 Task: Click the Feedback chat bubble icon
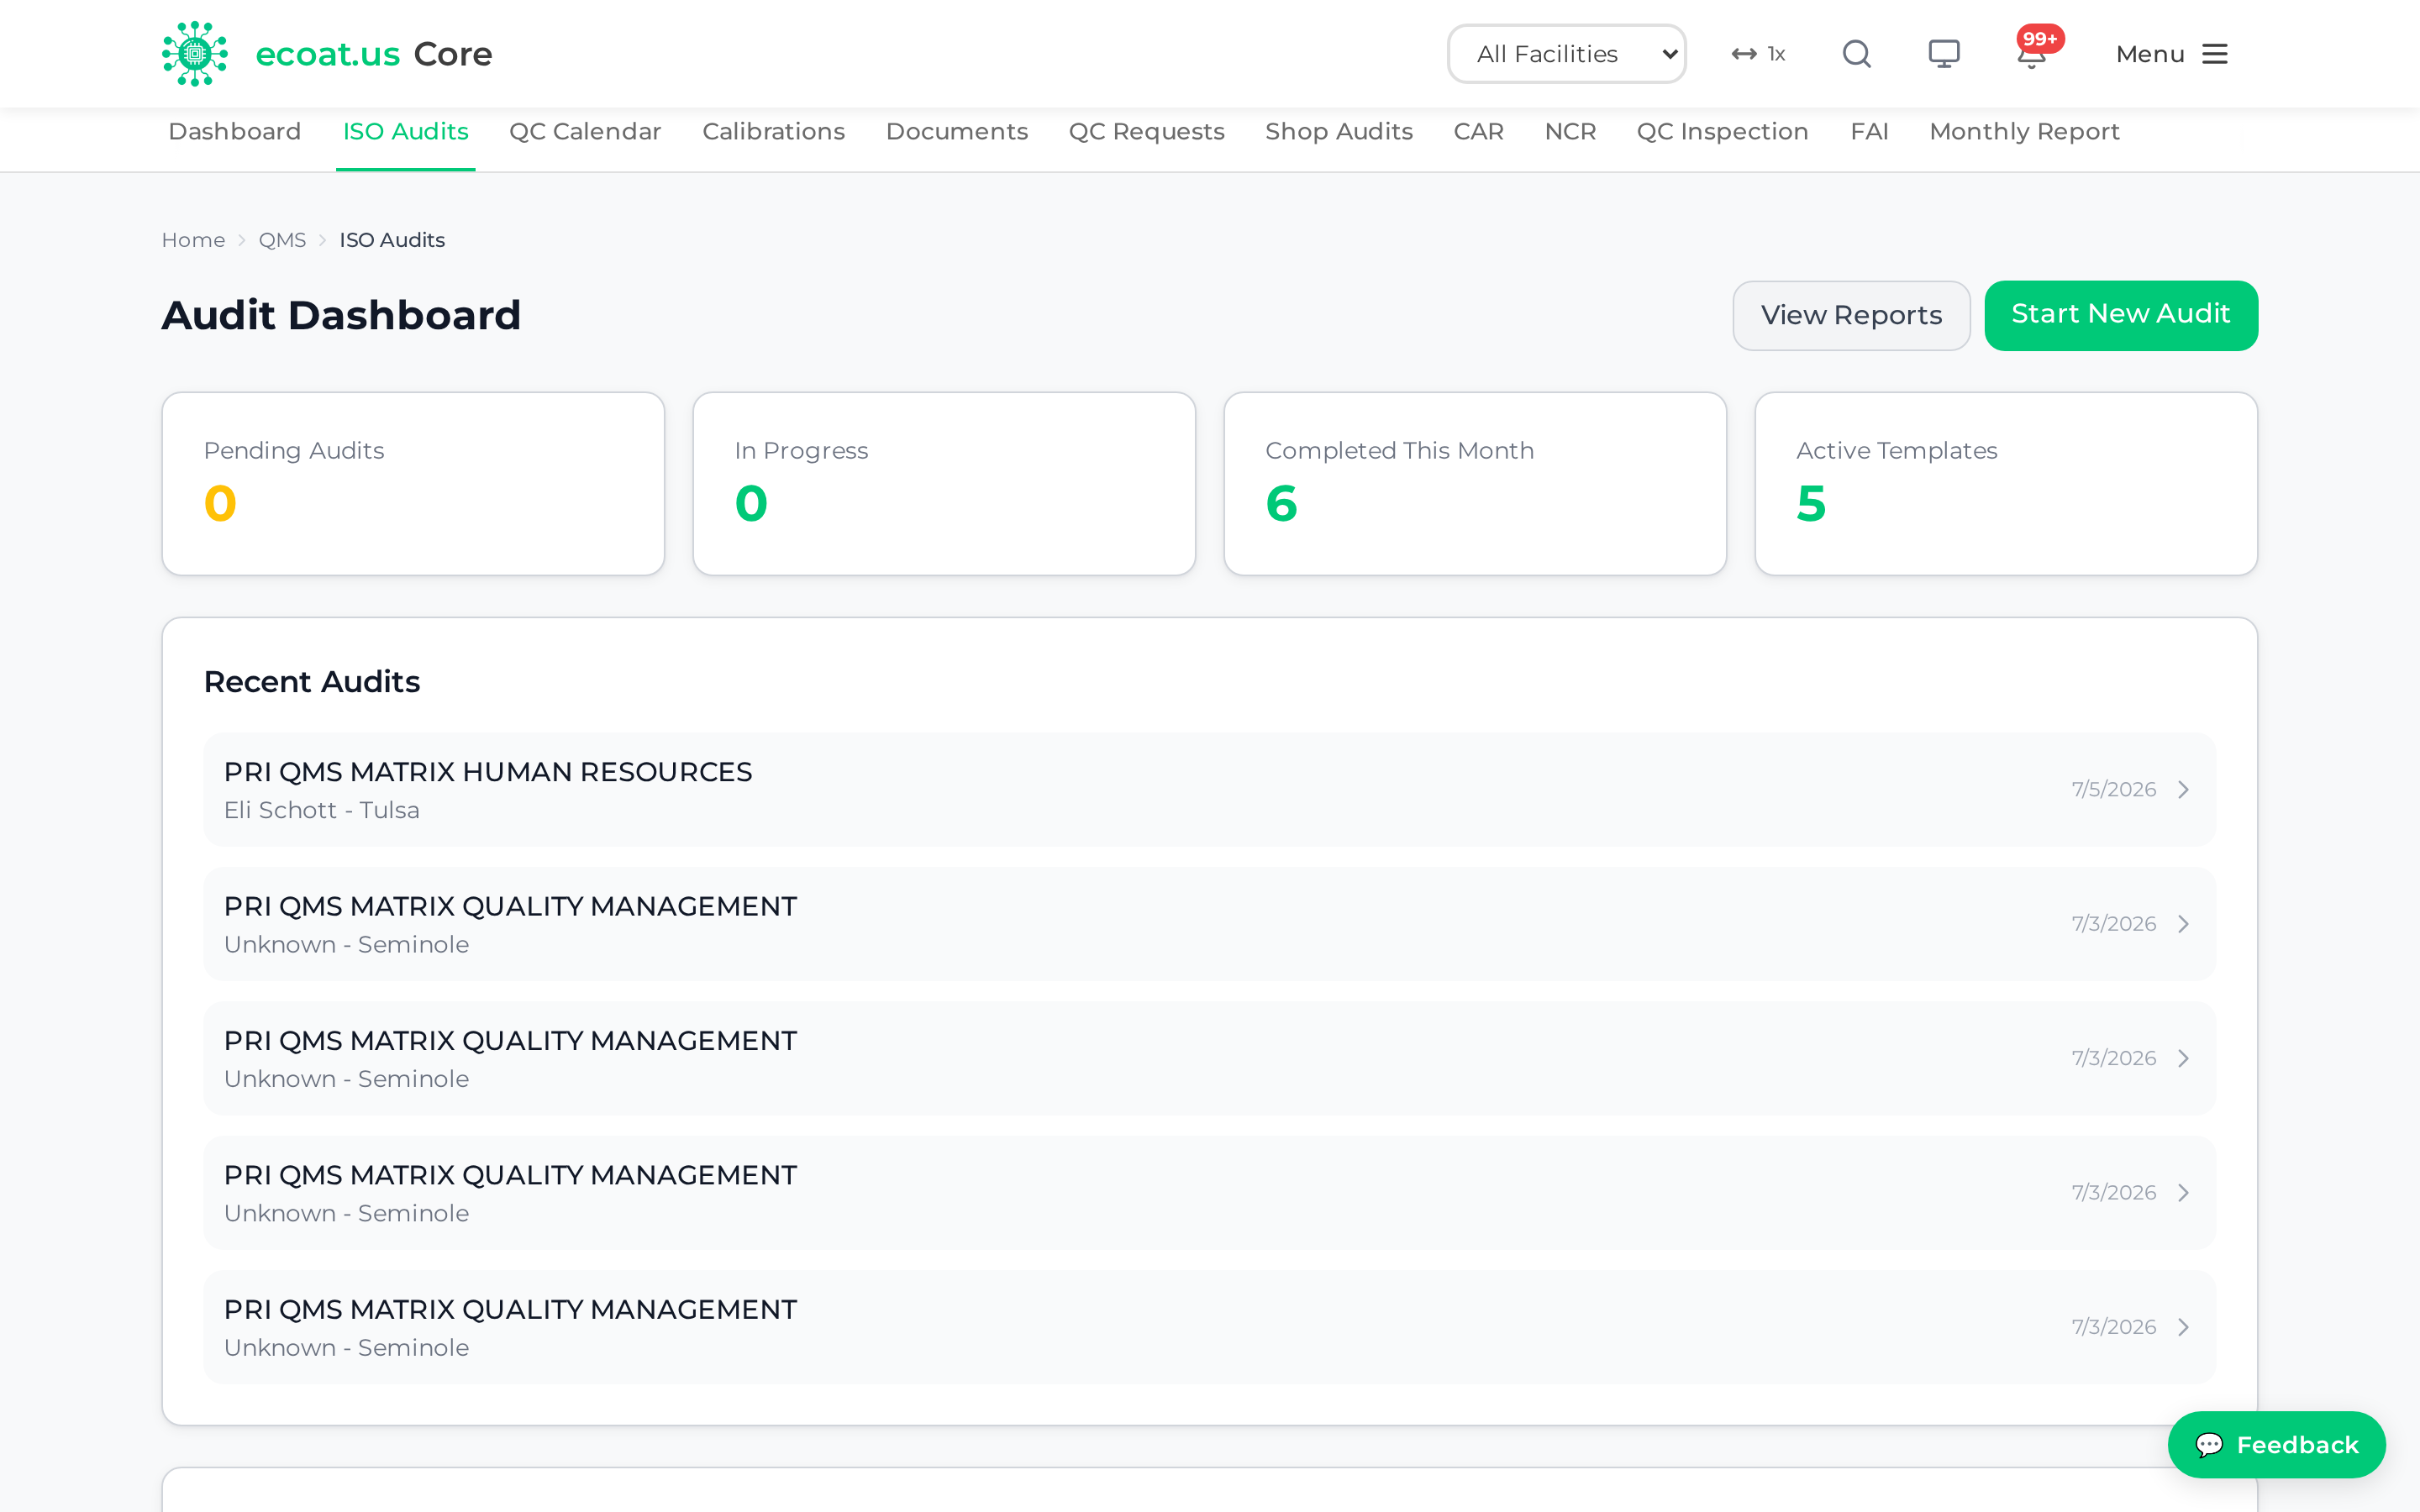click(x=2209, y=1444)
